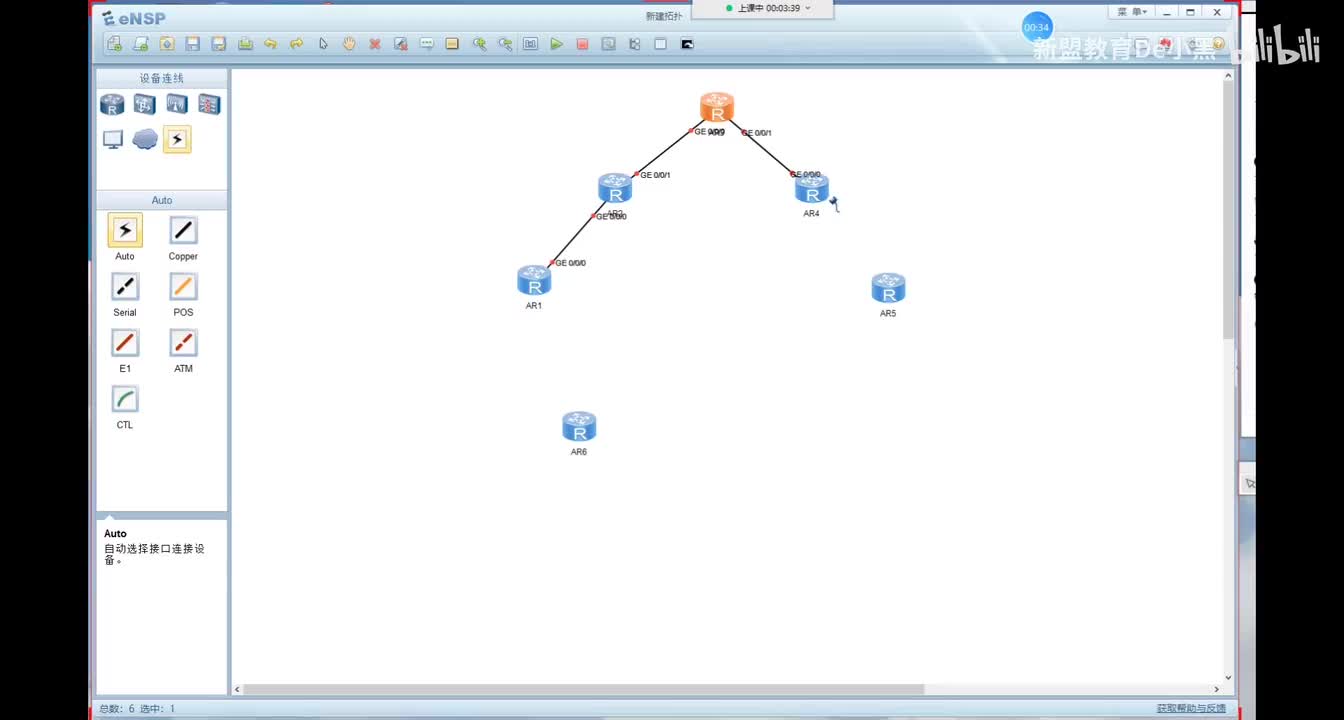Zoom in on the topology

479,44
